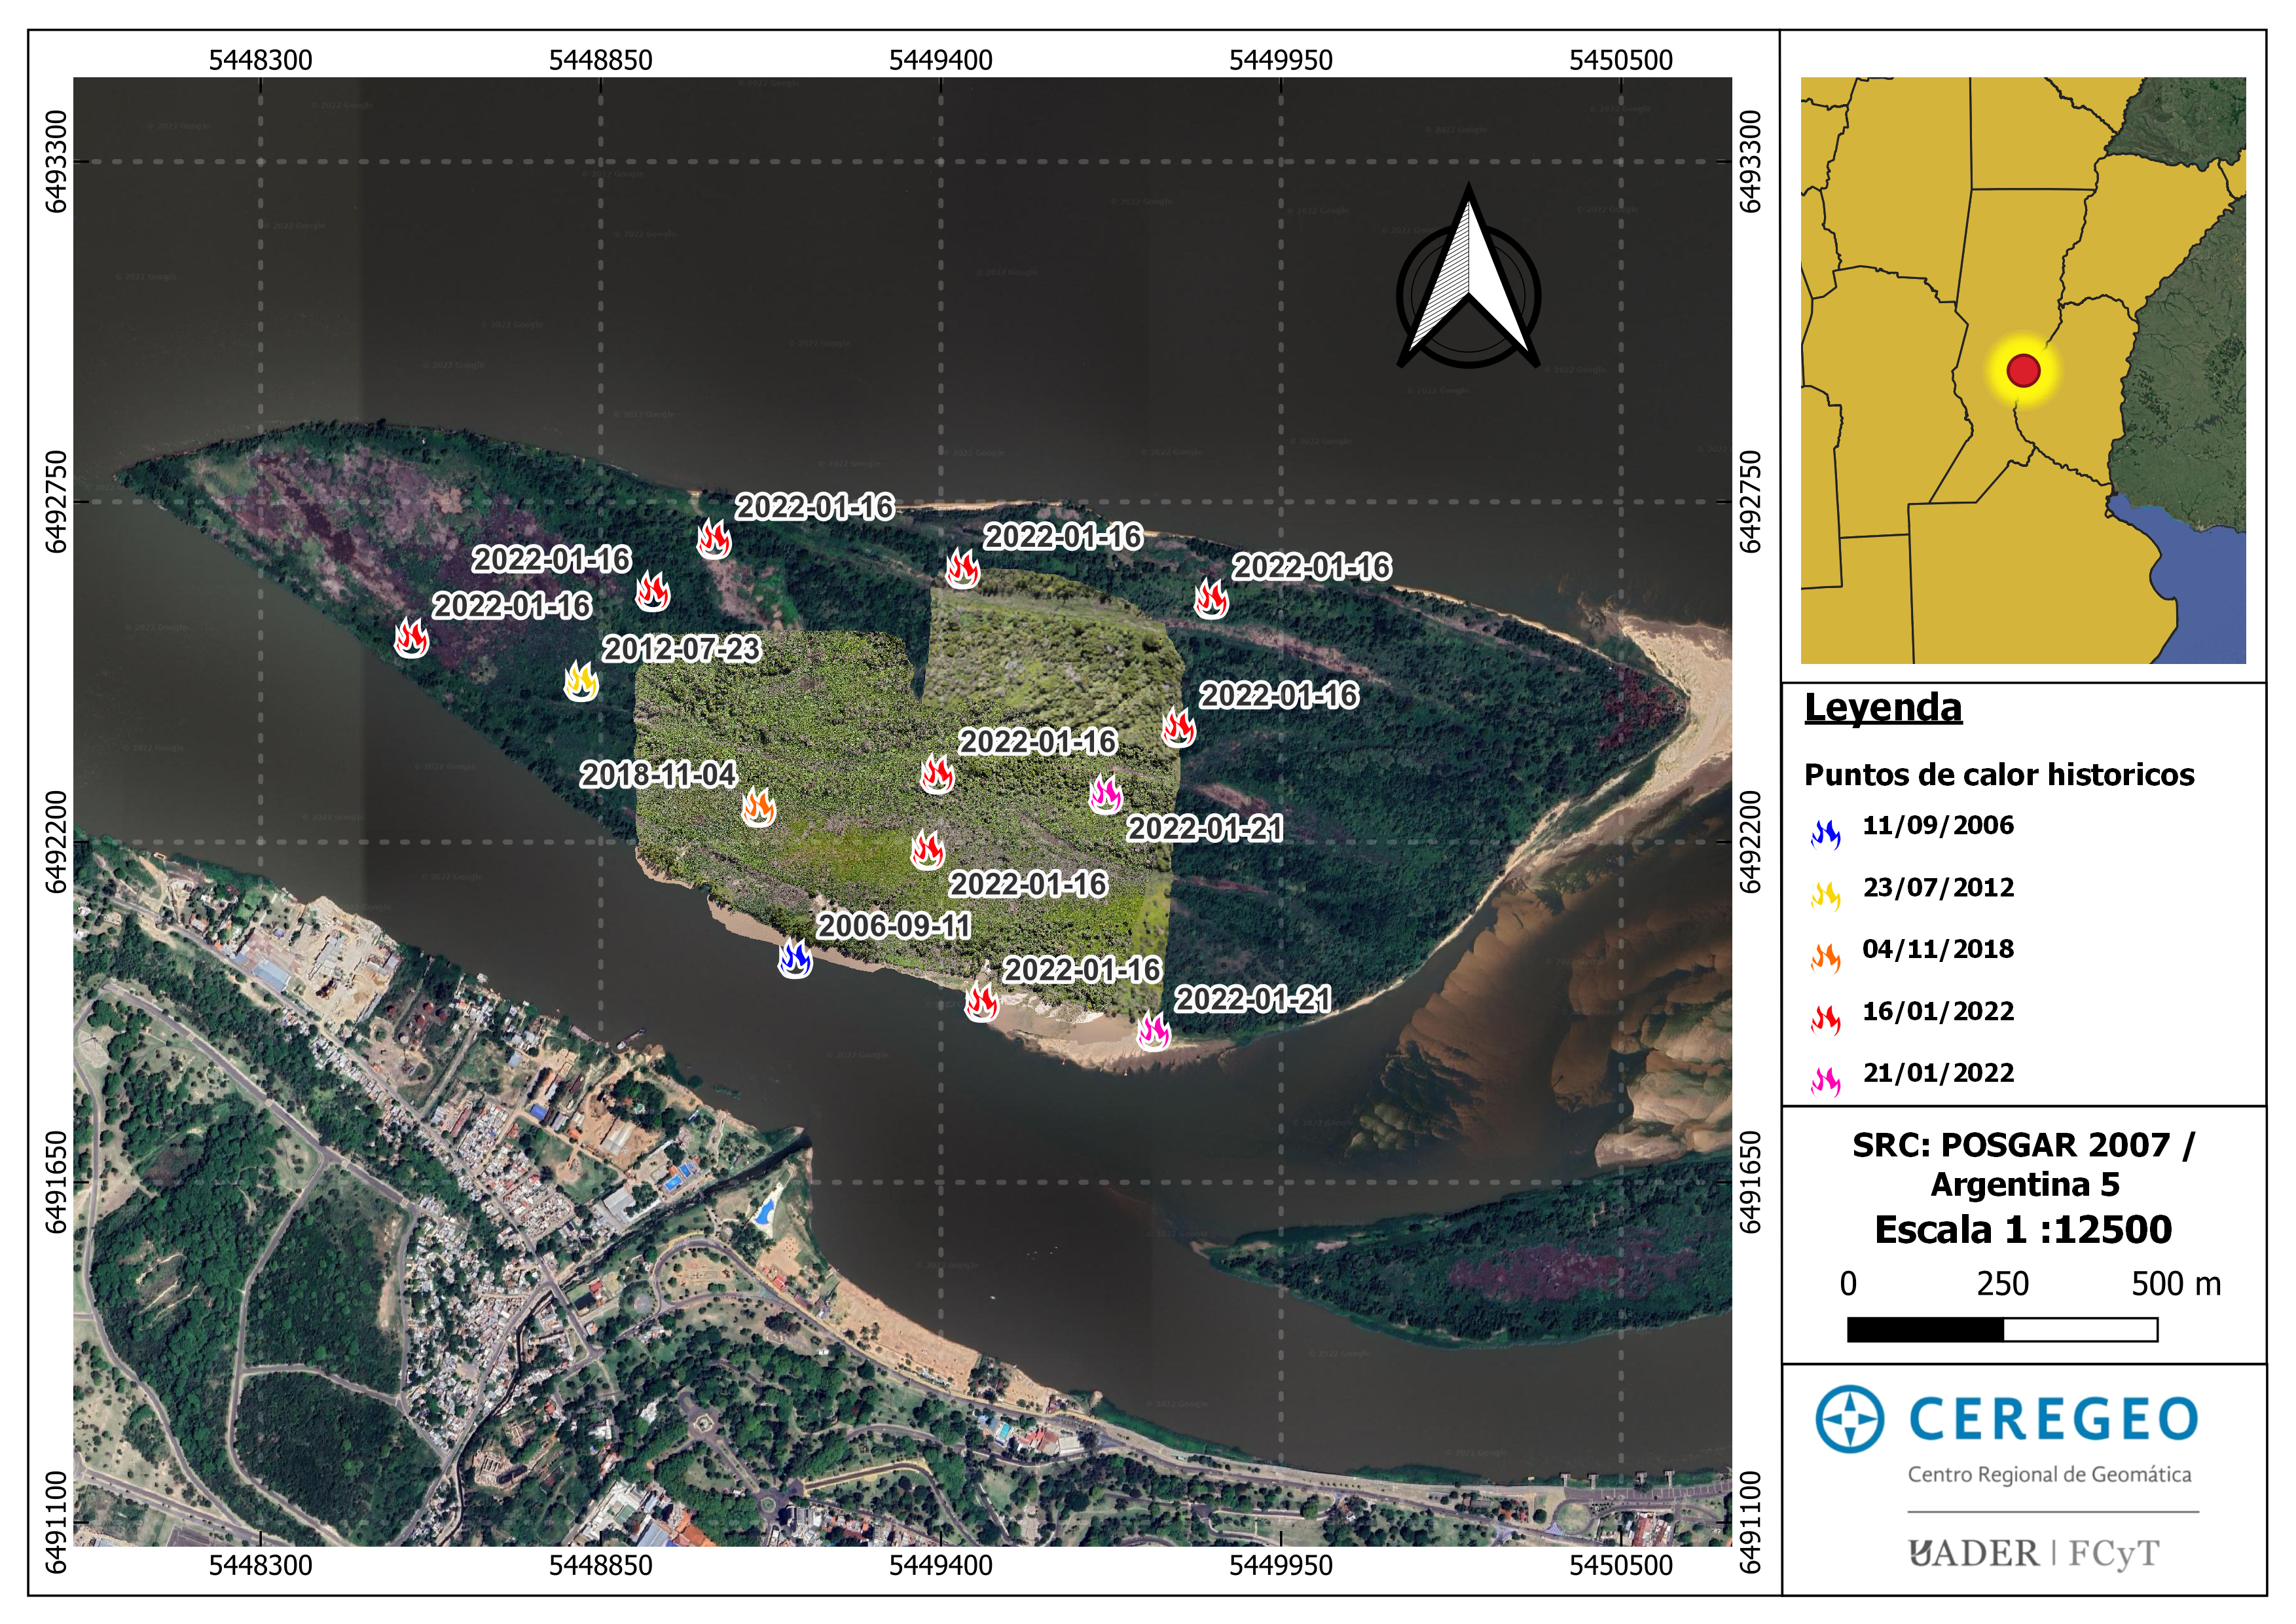2296x1624 pixels.
Task: Click the top 5449400 coordinate label
Action: [940, 60]
